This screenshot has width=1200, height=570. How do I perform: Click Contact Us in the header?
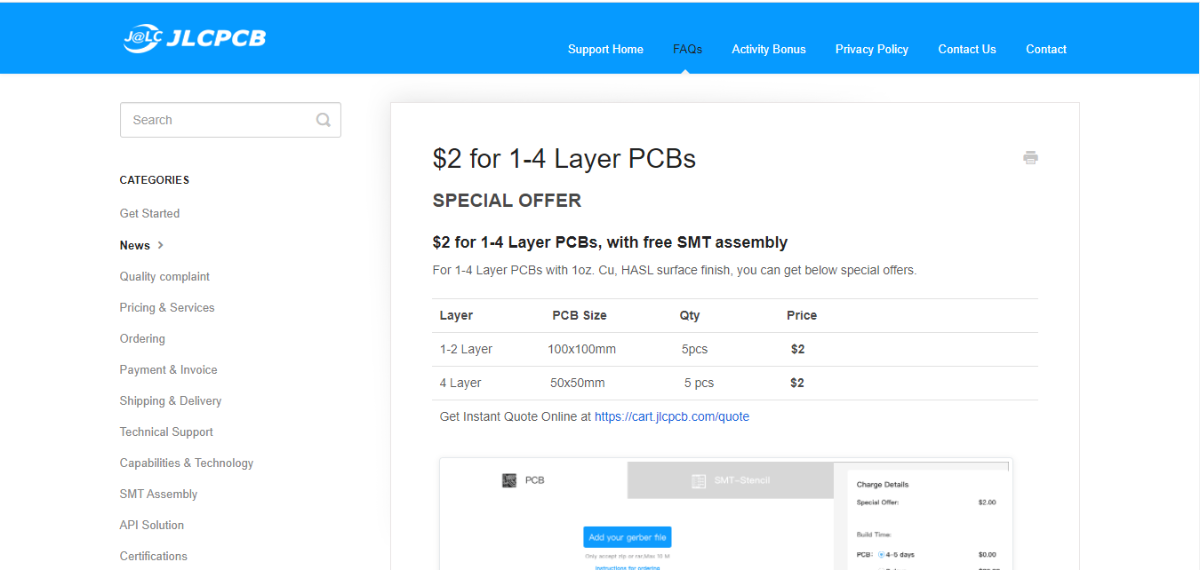[x=967, y=49]
